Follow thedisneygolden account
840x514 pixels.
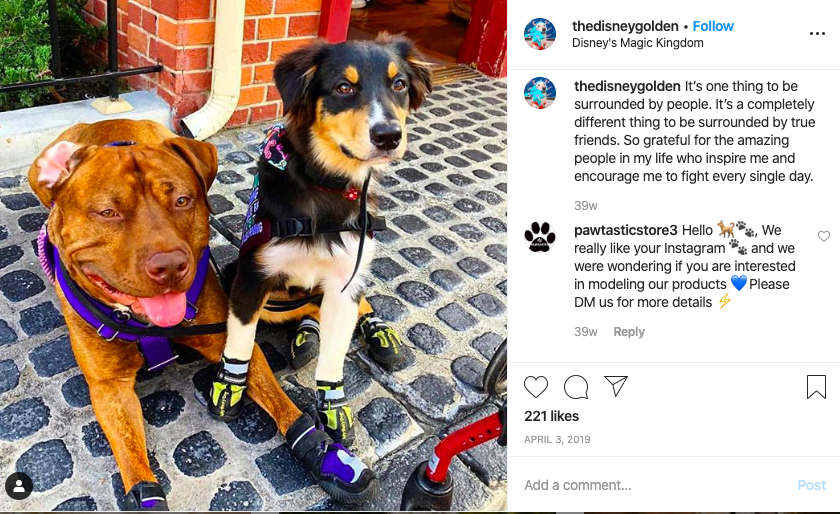coord(713,26)
